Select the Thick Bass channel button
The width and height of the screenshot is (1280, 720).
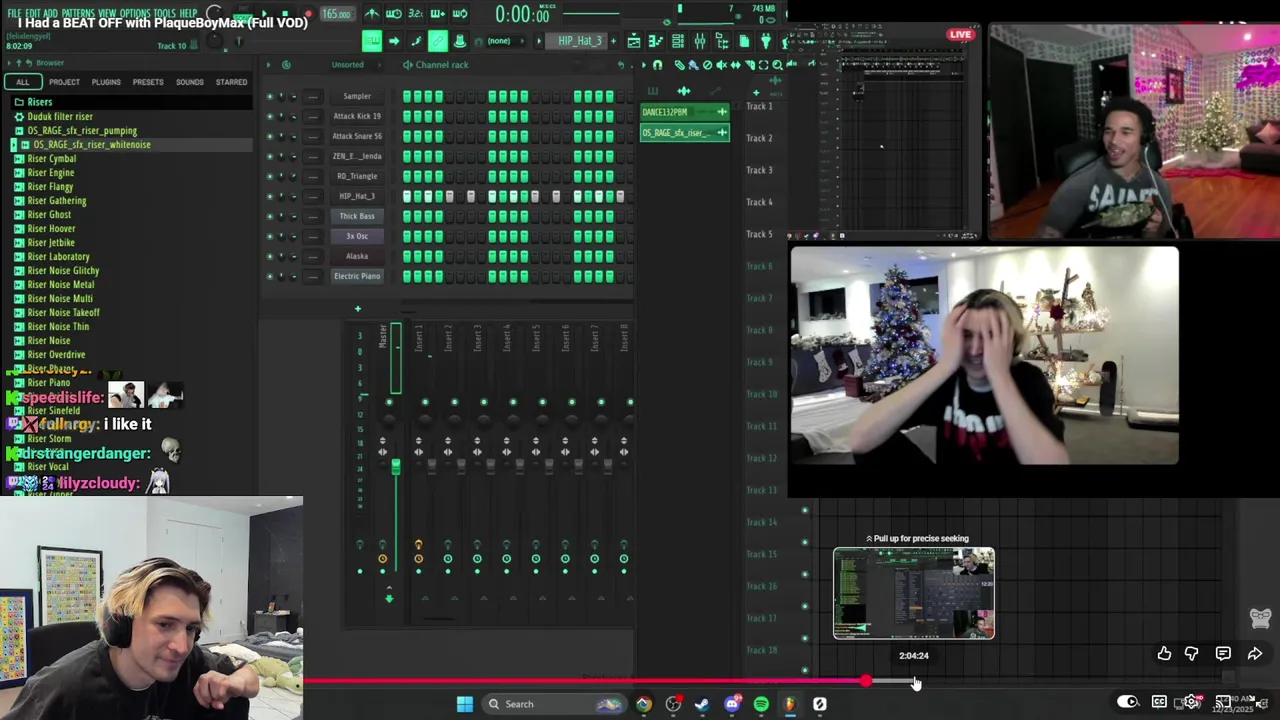tap(357, 216)
